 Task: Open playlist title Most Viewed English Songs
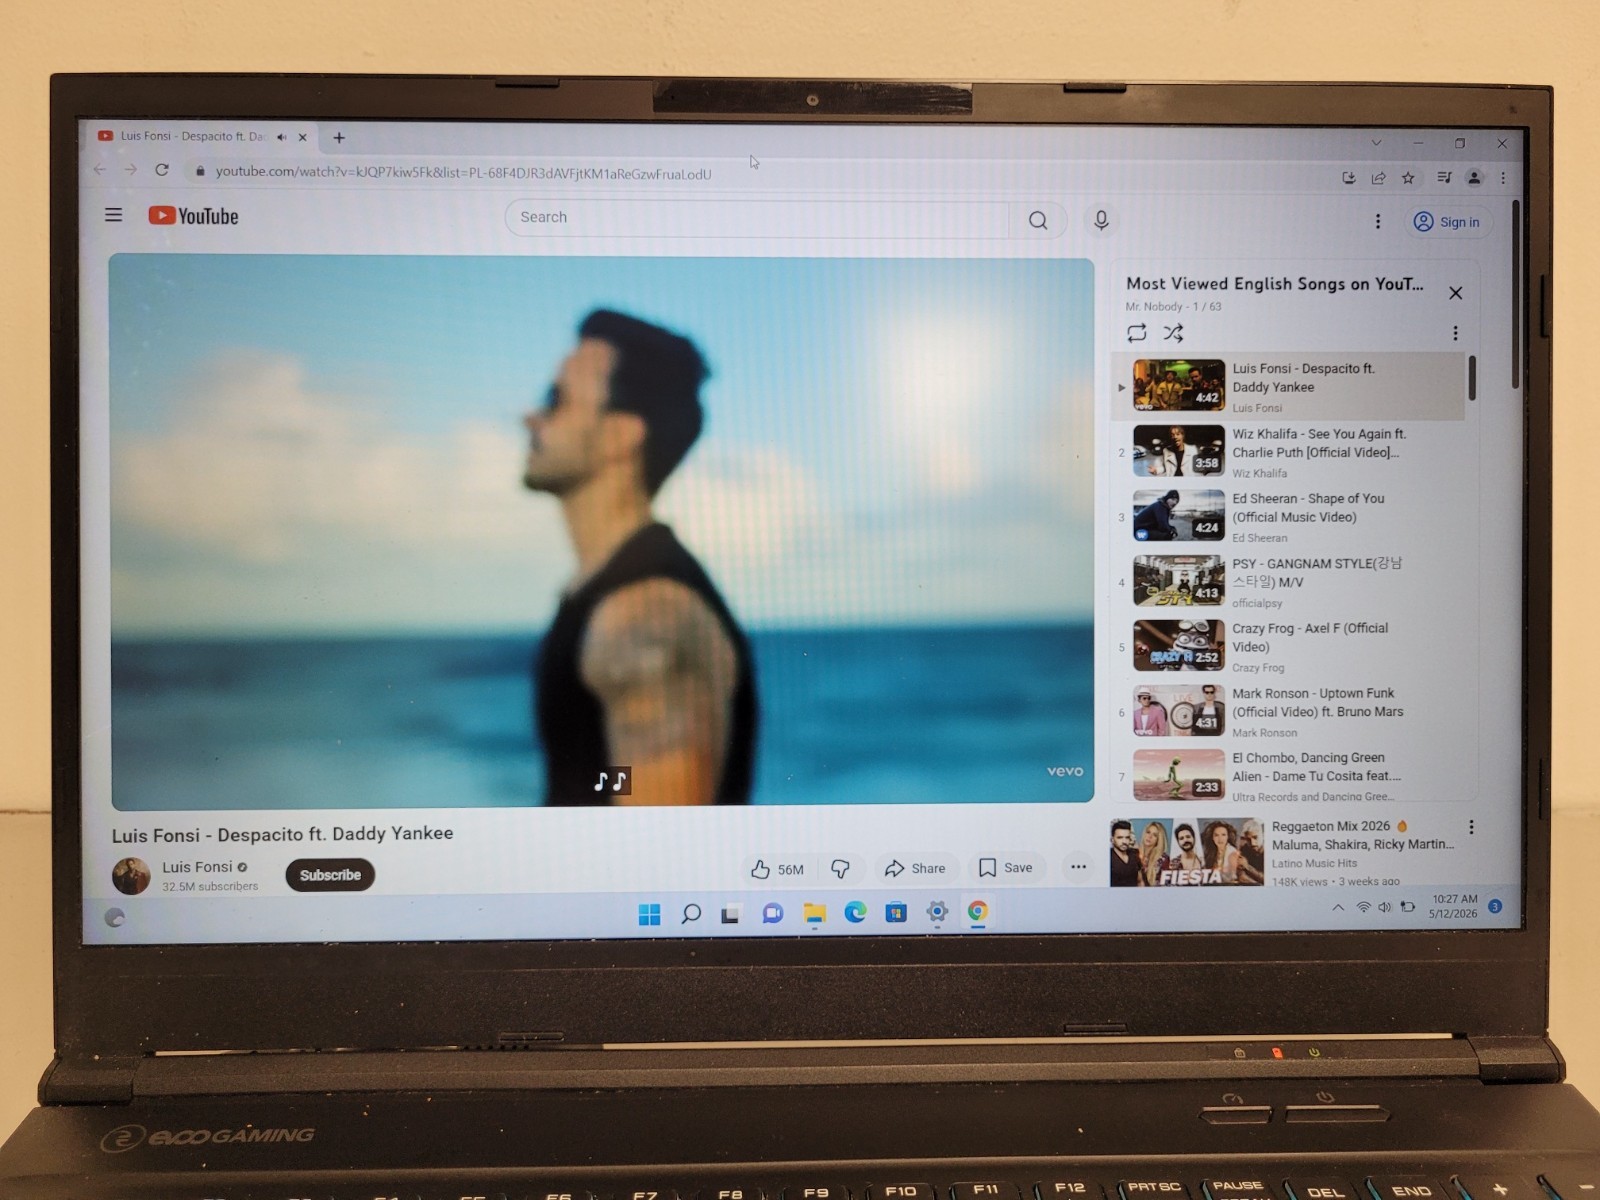[x=1274, y=284]
